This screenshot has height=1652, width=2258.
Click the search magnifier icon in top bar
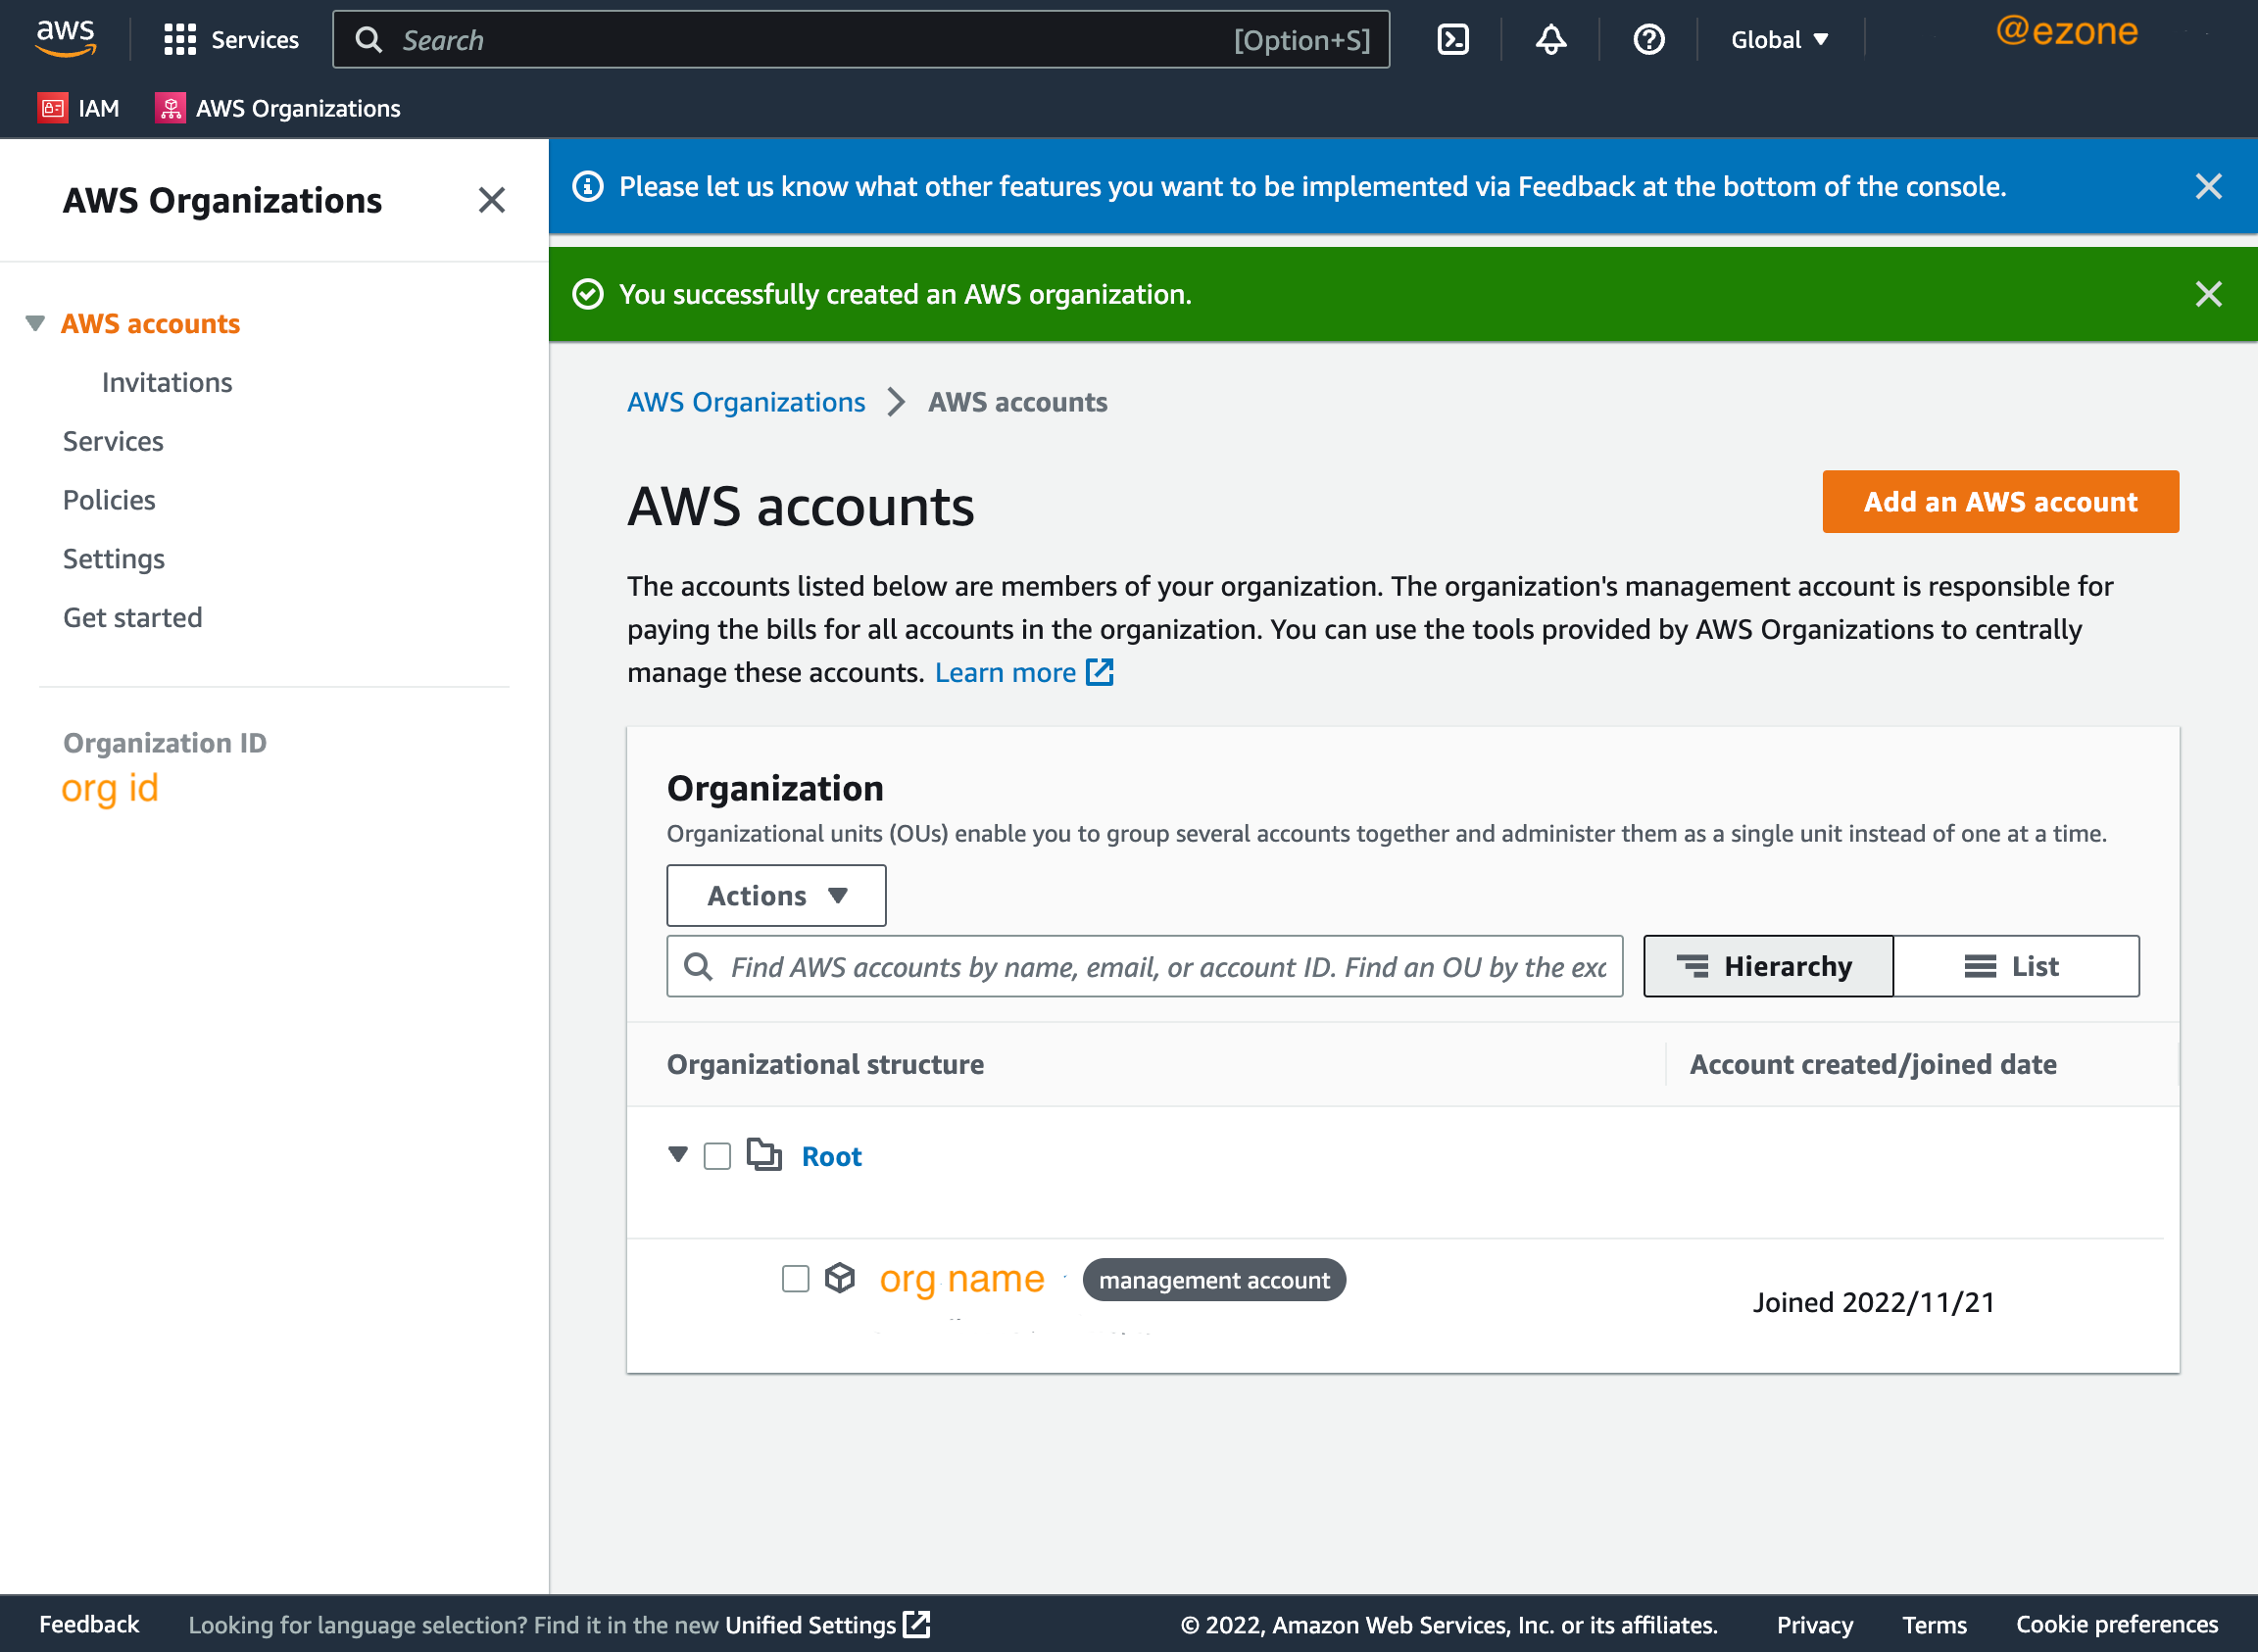(x=369, y=40)
